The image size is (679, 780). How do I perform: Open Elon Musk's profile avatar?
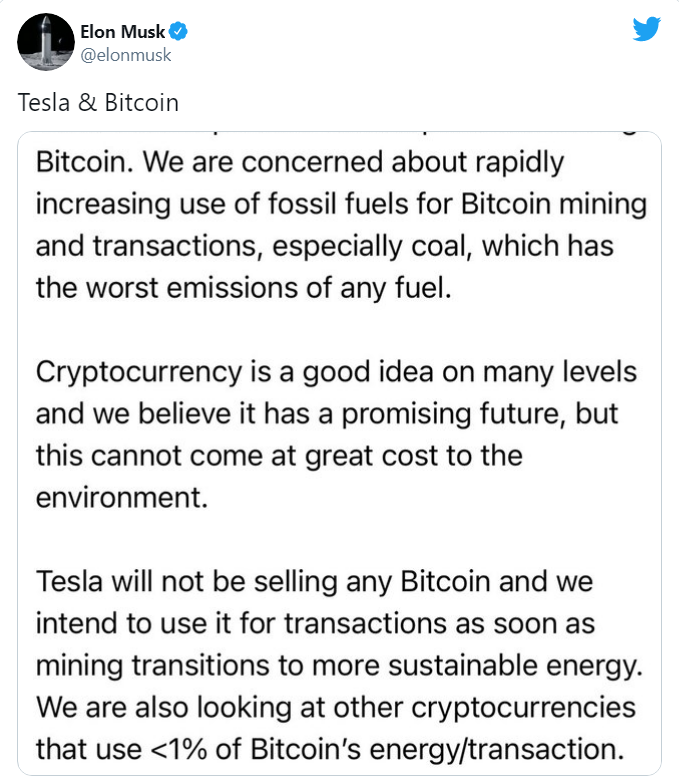click(40, 44)
